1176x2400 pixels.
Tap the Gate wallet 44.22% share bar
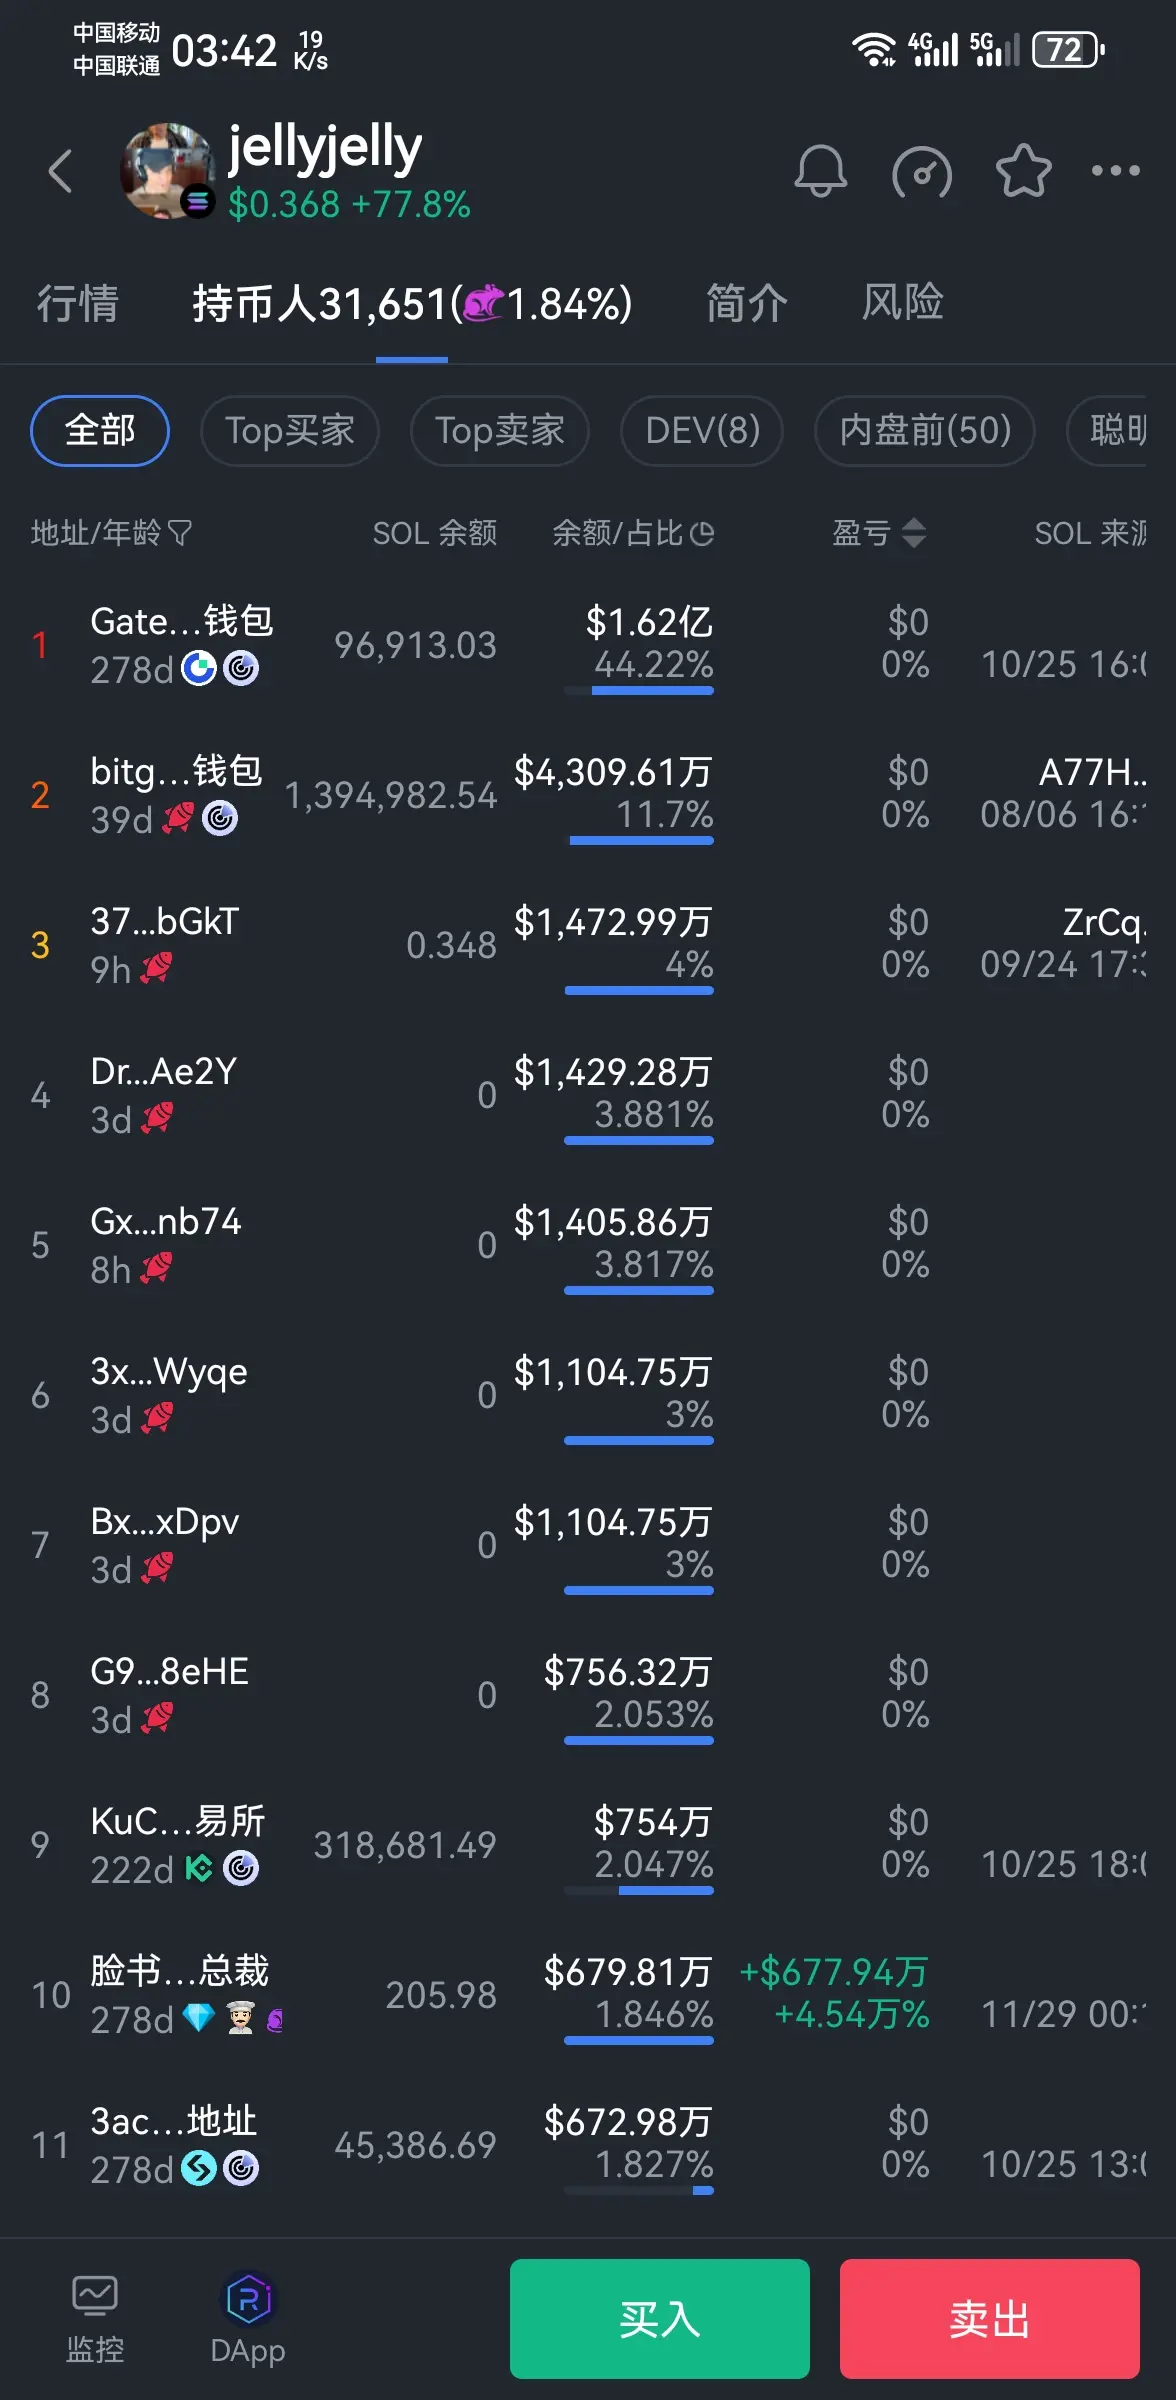(639, 690)
